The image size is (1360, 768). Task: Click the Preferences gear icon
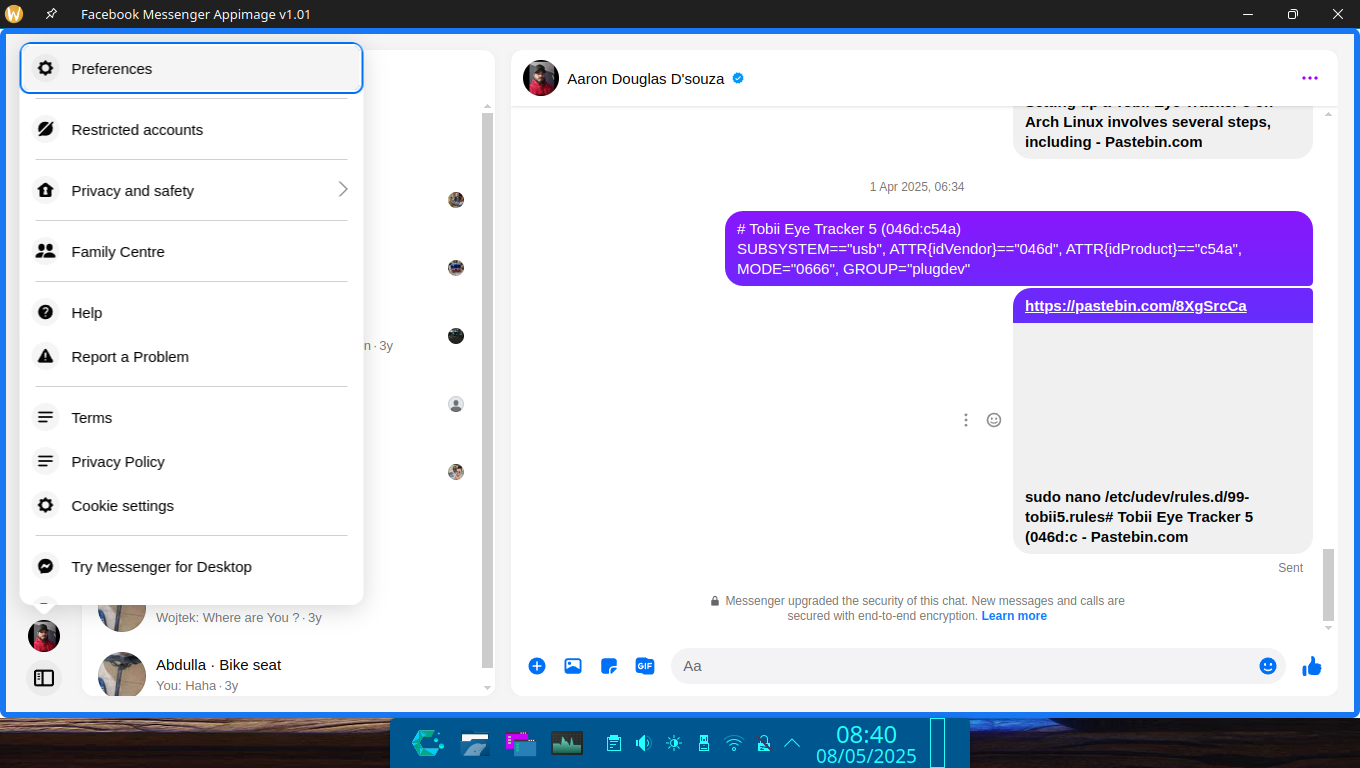click(45, 68)
